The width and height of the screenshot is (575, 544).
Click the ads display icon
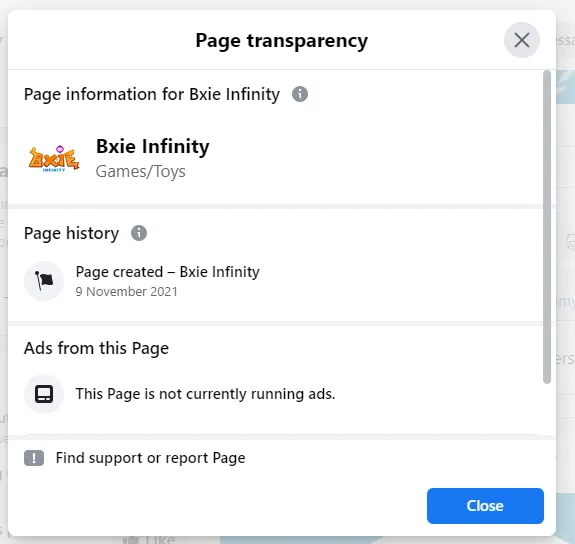pos(44,394)
